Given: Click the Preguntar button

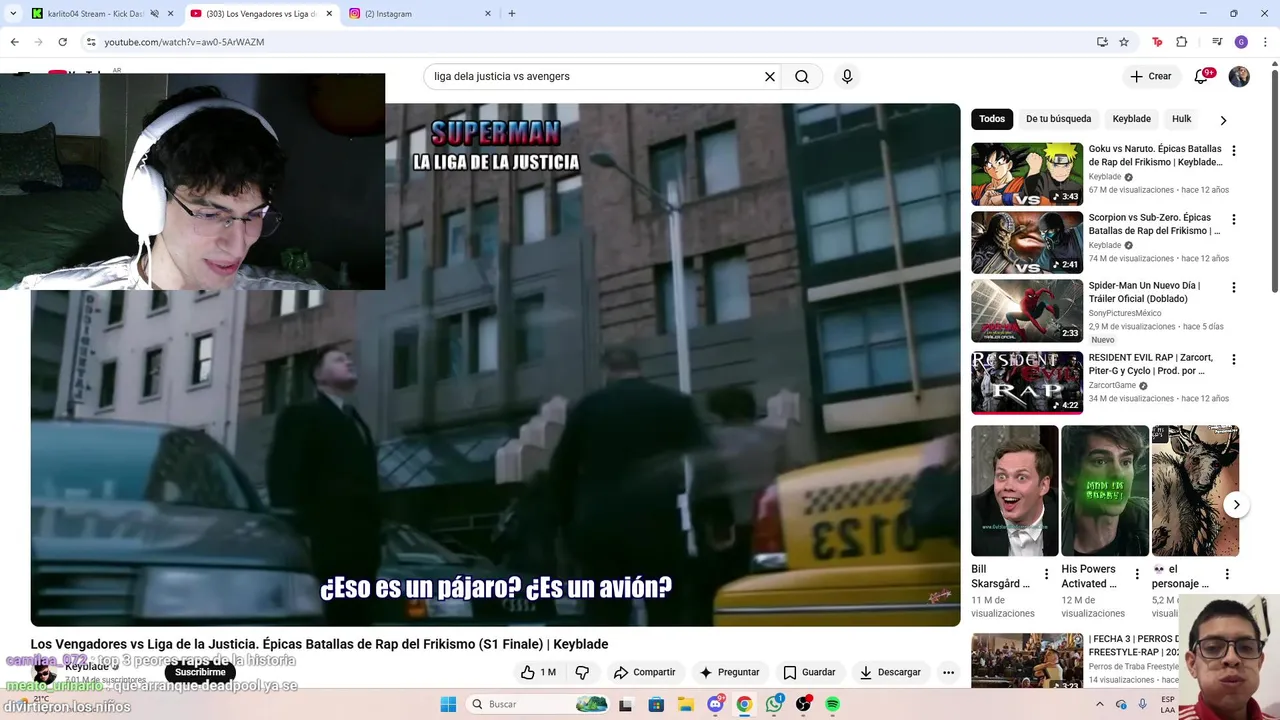Looking at the screenshot, I should point(729,672).
